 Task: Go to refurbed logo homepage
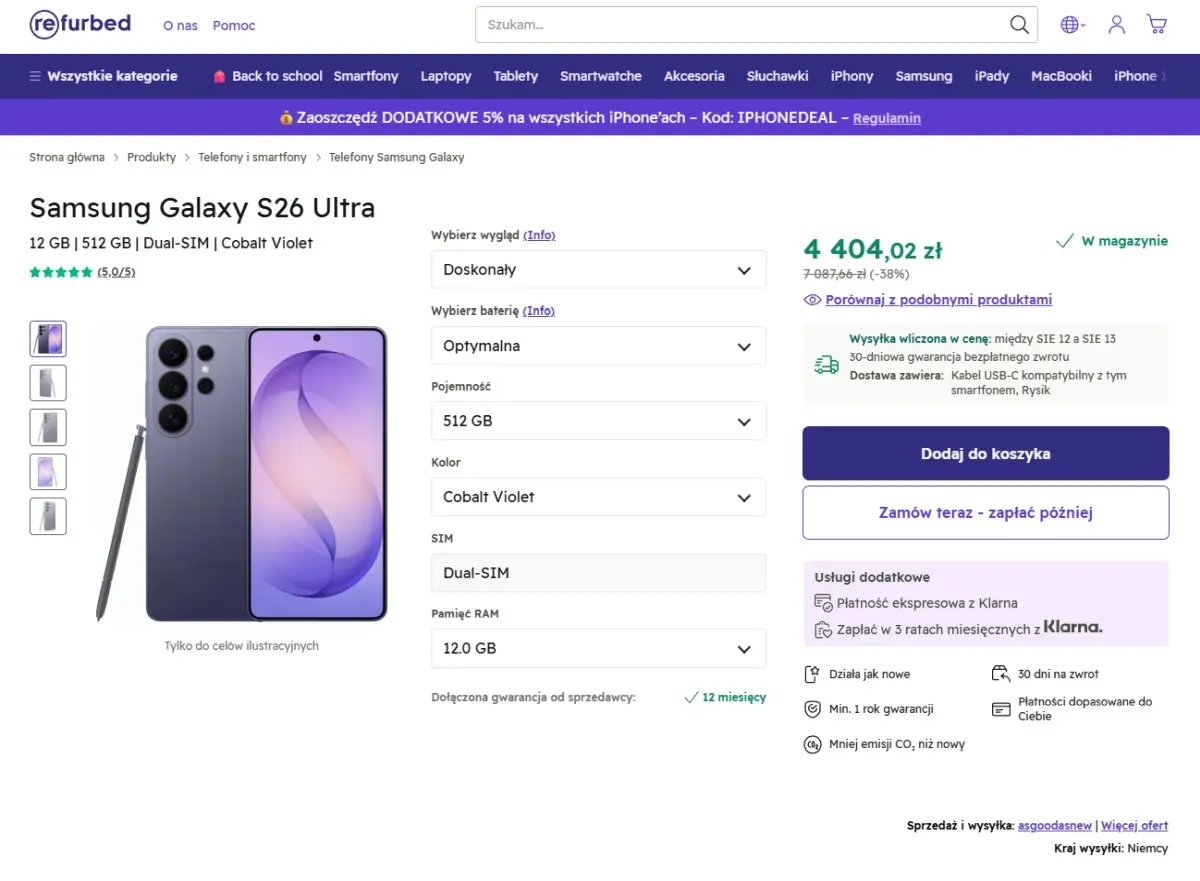point(80,24)
